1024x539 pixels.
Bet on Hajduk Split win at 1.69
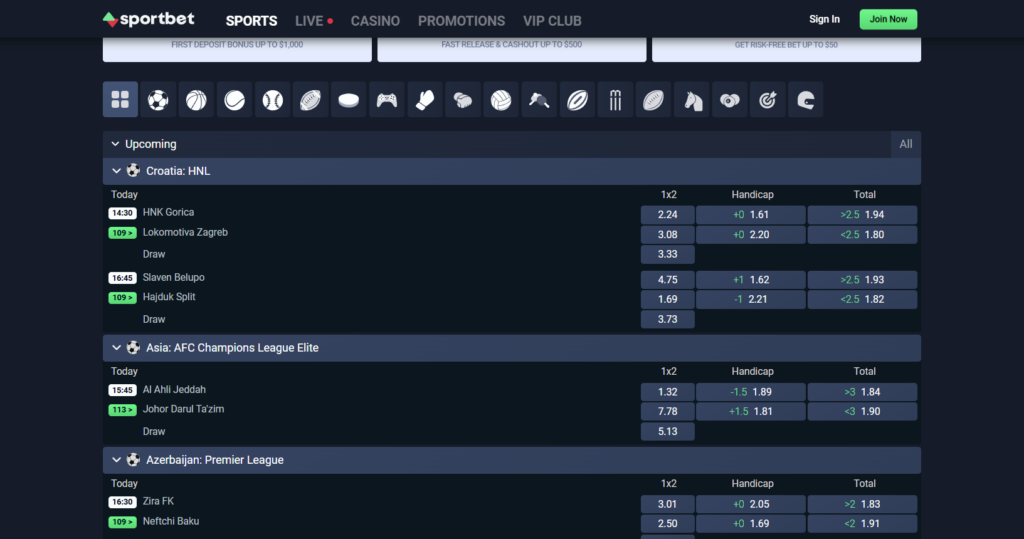[667, 299]
